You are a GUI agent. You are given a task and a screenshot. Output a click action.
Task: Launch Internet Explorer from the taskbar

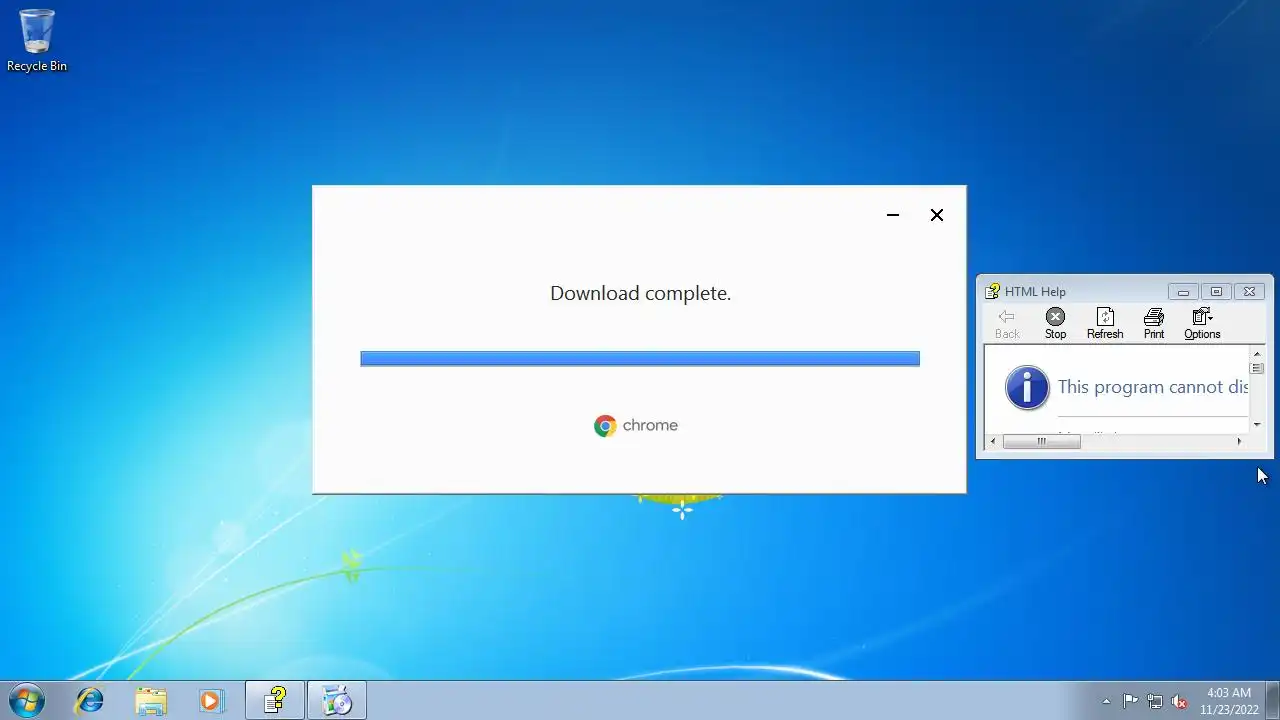(90, 700)
